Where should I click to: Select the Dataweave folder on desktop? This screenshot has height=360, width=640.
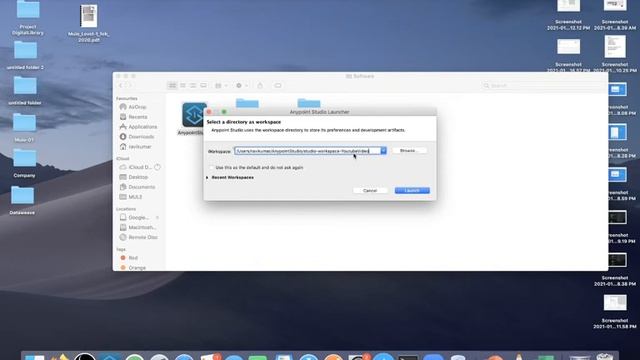(22, 195)
